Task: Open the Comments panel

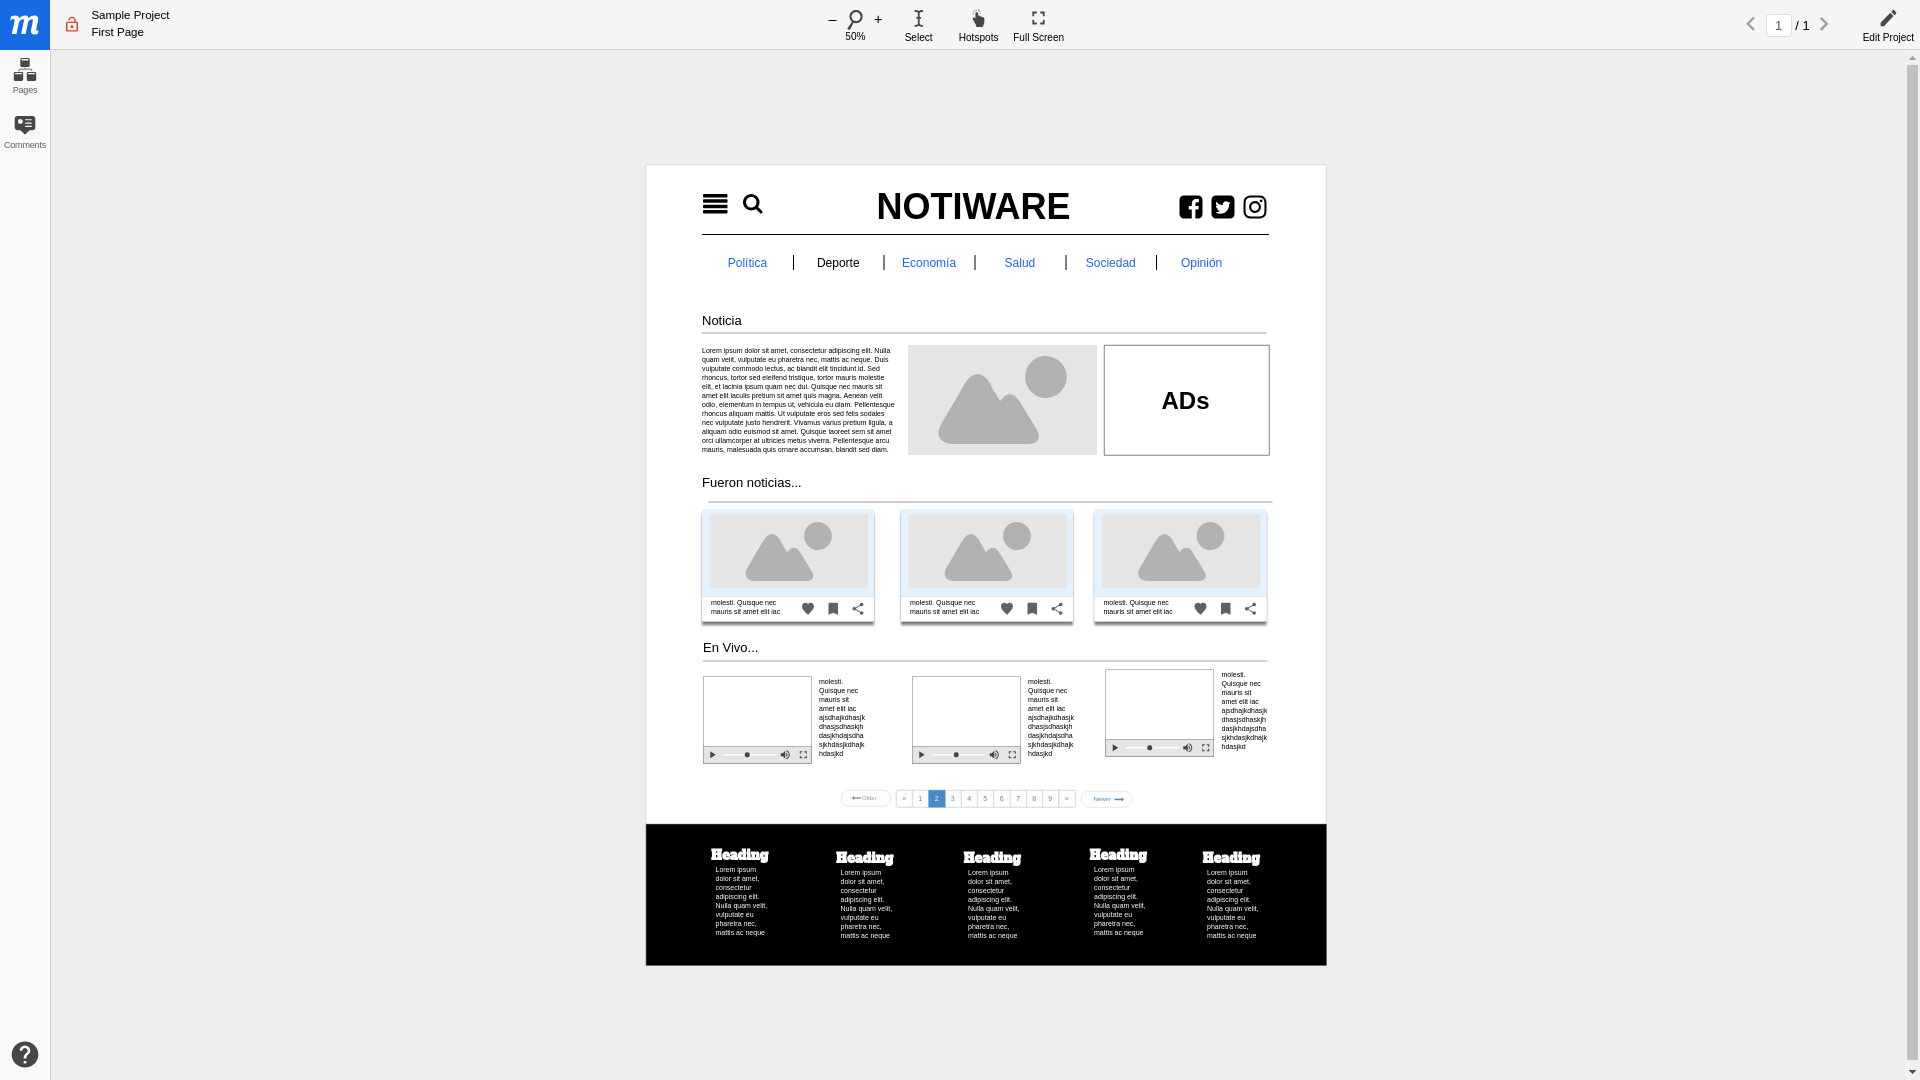Action: (x=25, y=132)
